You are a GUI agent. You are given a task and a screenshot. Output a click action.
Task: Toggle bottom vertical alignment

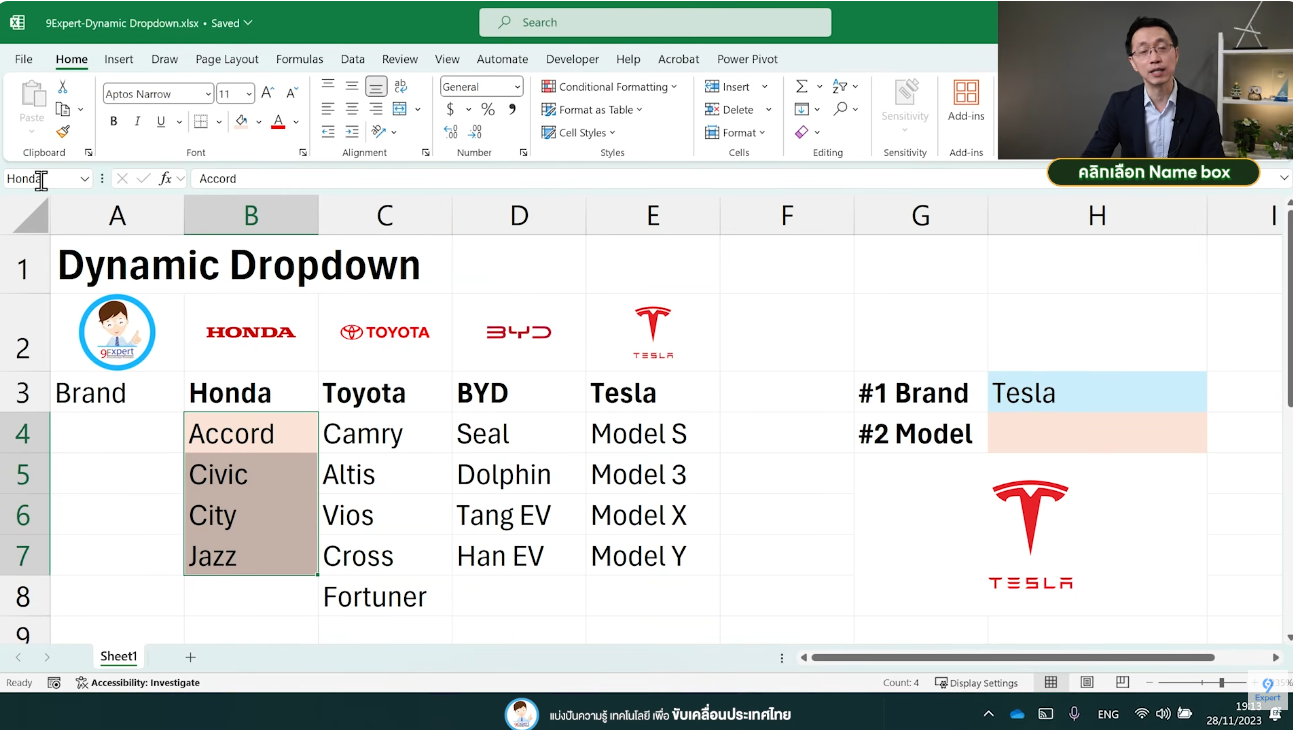pyautogui.click(x=376, y=86)
